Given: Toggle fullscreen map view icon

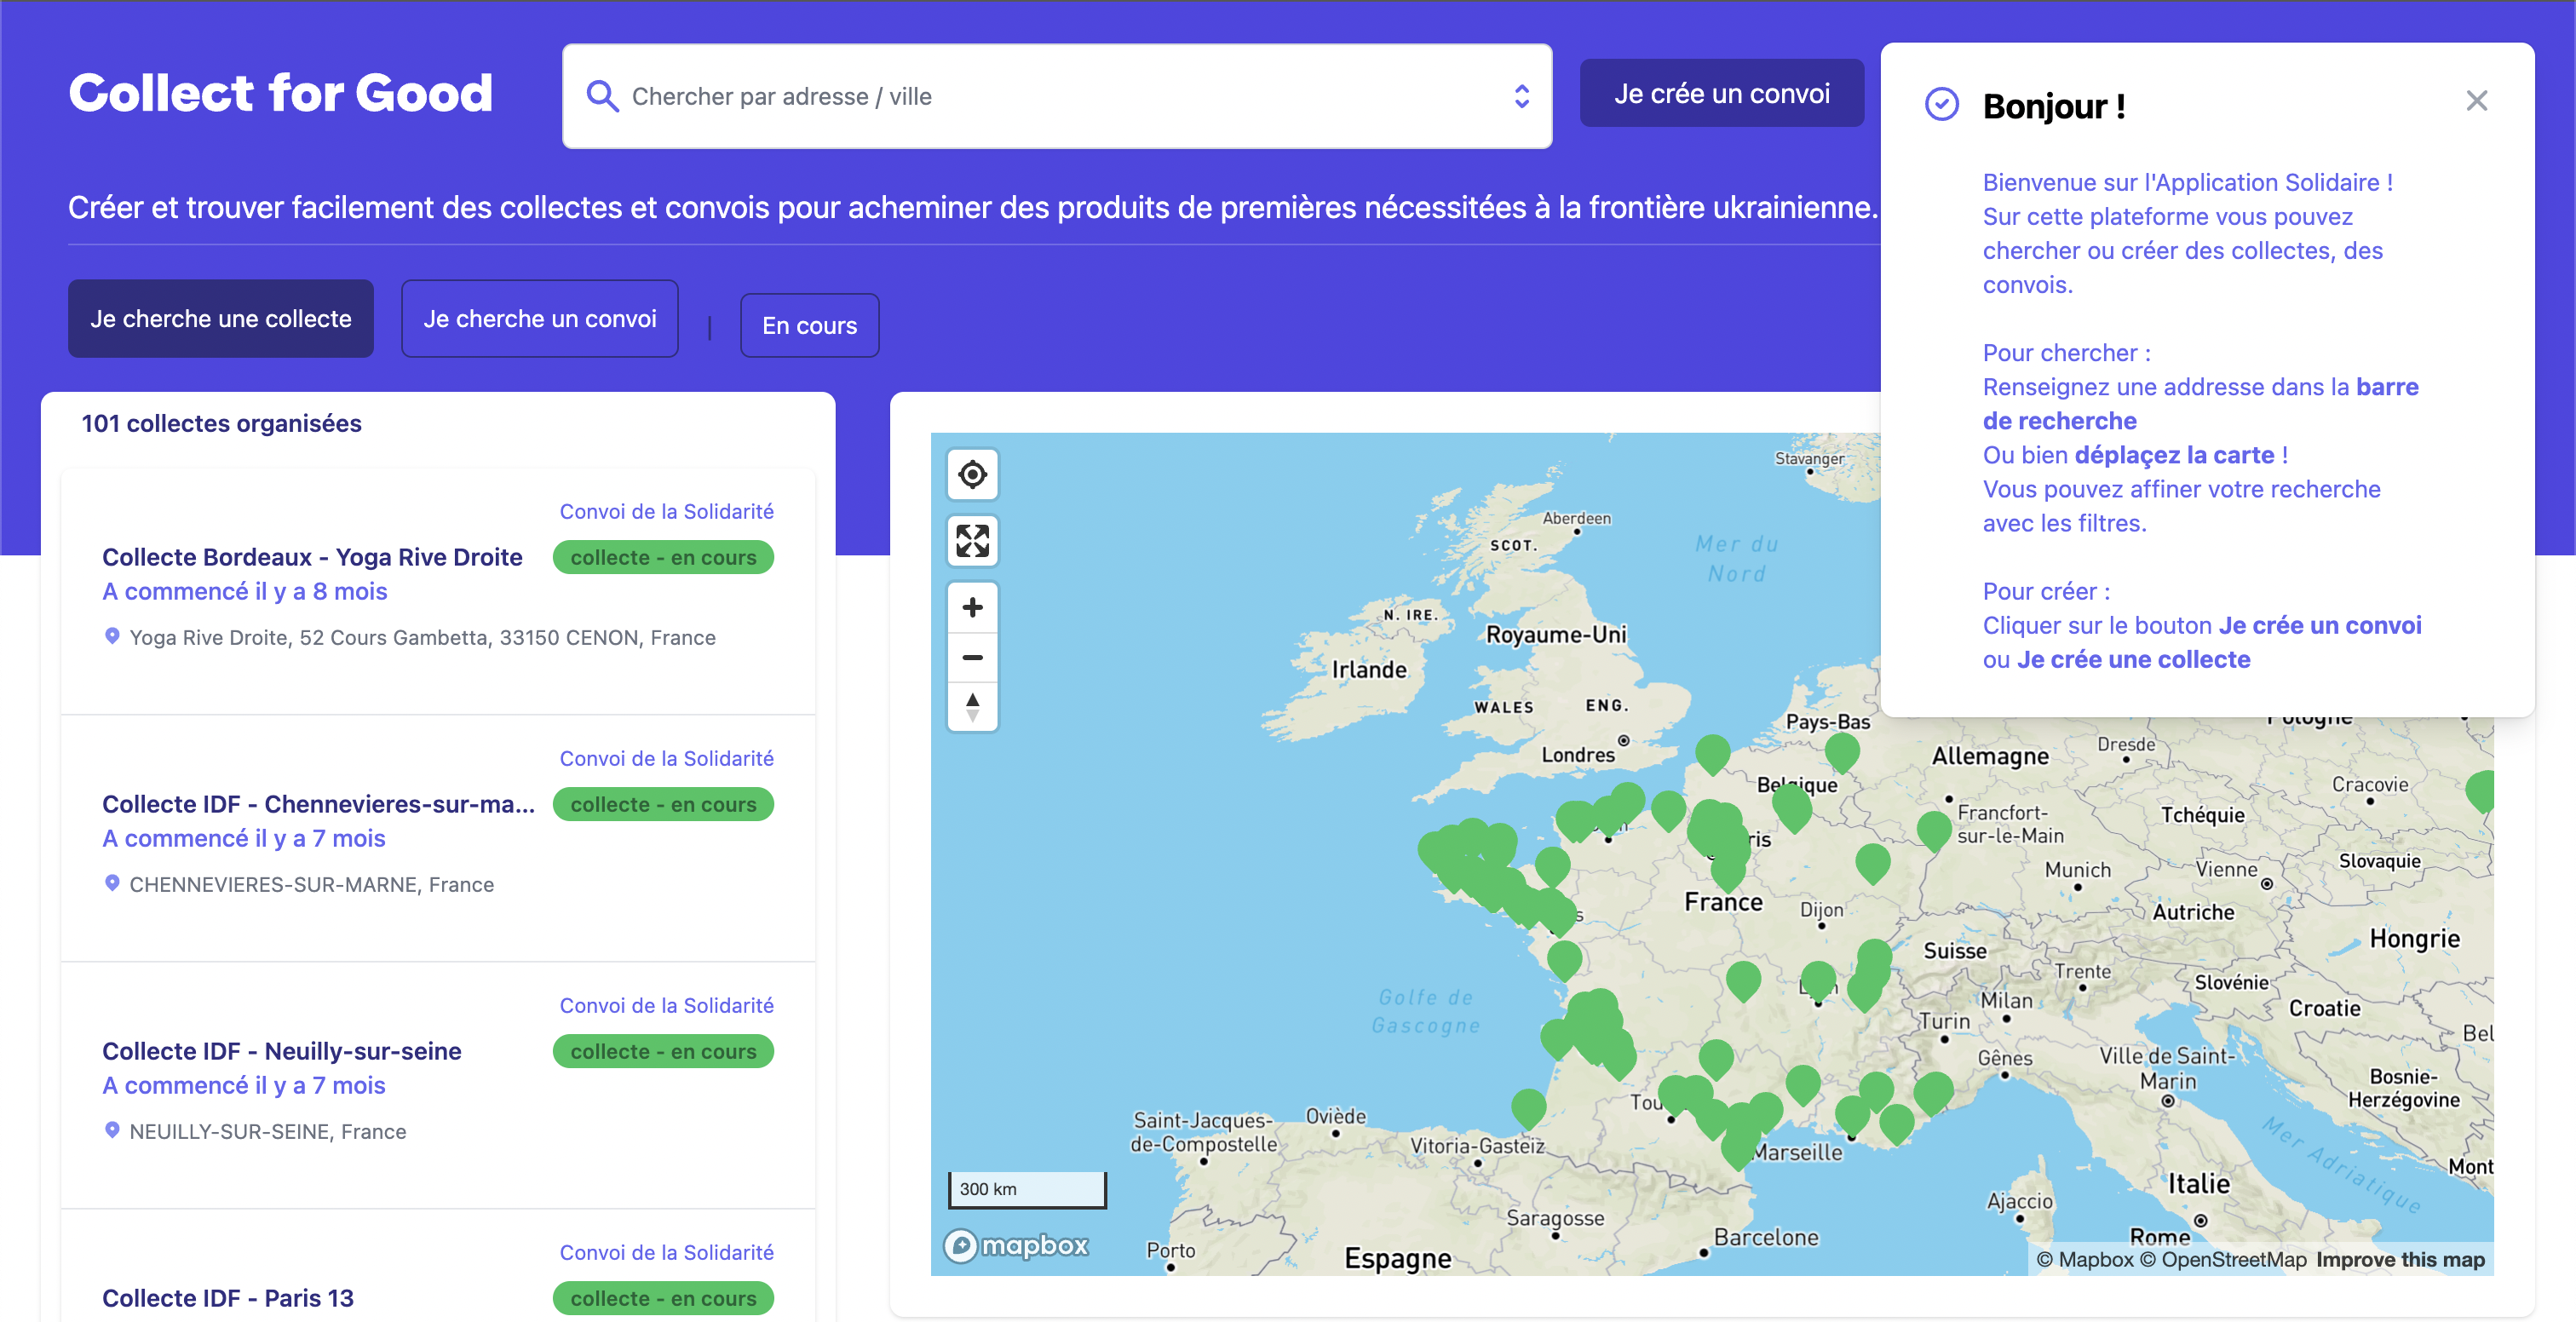Looking at the screenshot, I should 972,541.
